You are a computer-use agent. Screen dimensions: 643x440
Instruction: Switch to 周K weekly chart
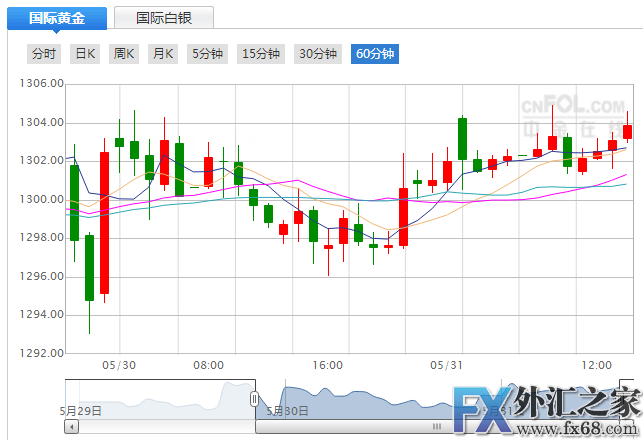[124, 54]
